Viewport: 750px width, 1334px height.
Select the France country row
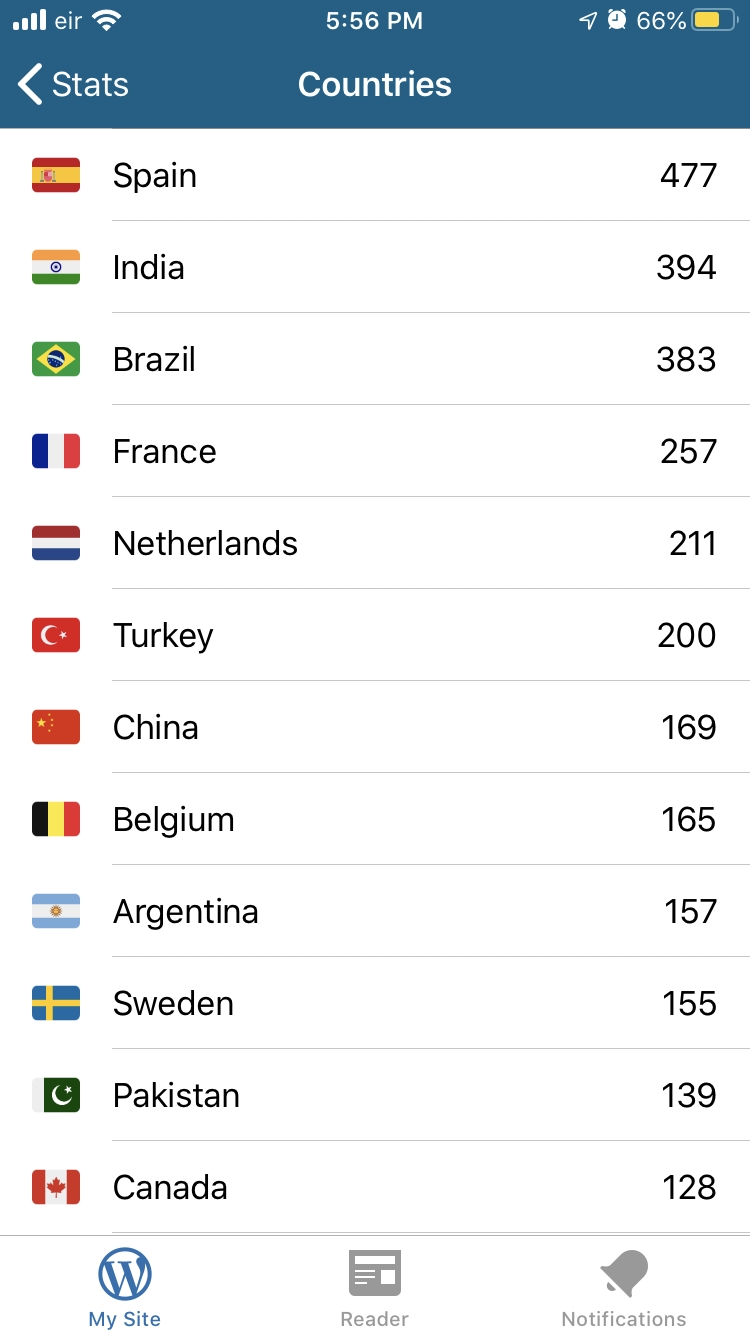click(375, 451)
